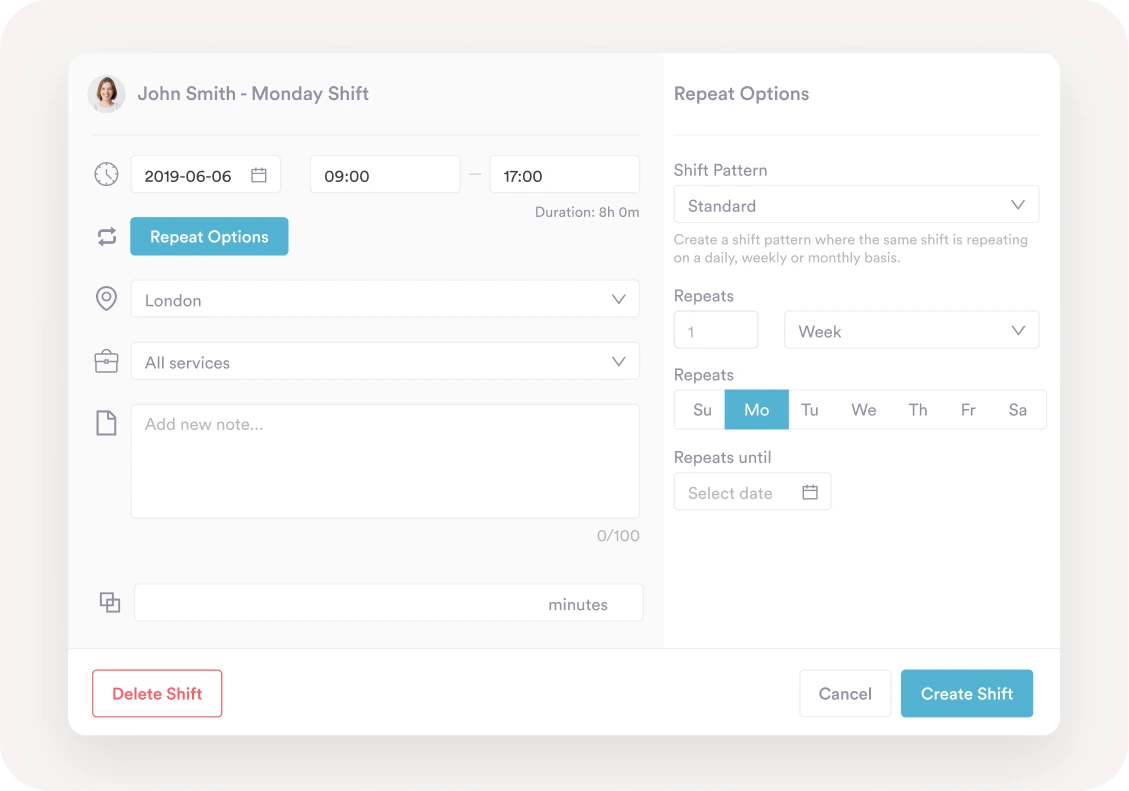The width and height of the screenshot is (1129, 791).
Task: Enable Wednesday as a repeat day
Action: [x=863, y=410]
